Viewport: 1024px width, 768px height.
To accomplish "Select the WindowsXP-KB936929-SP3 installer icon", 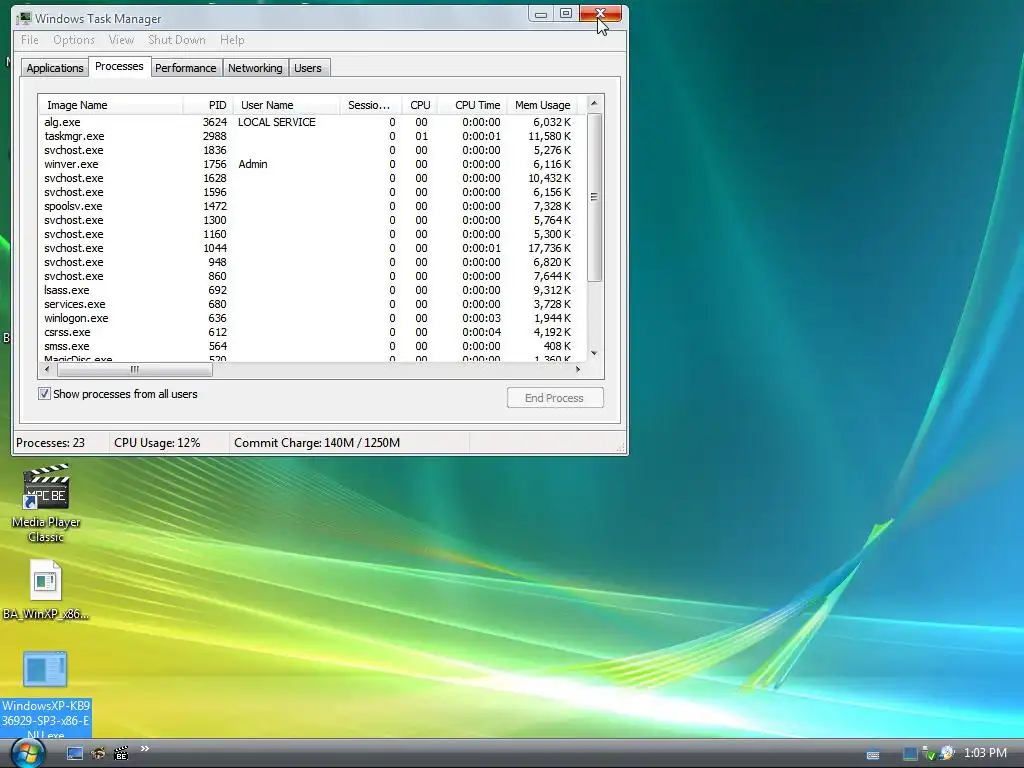I will pos(45,694).
